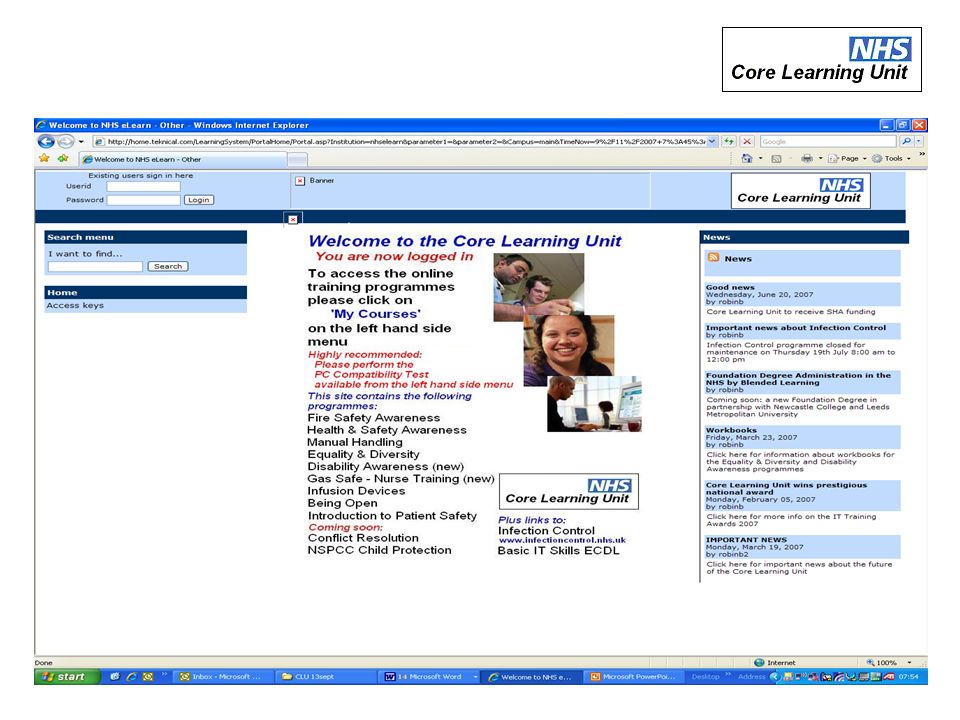Click the Favorites Center star icon
960x720 pixels.
(x=44, y=159)
